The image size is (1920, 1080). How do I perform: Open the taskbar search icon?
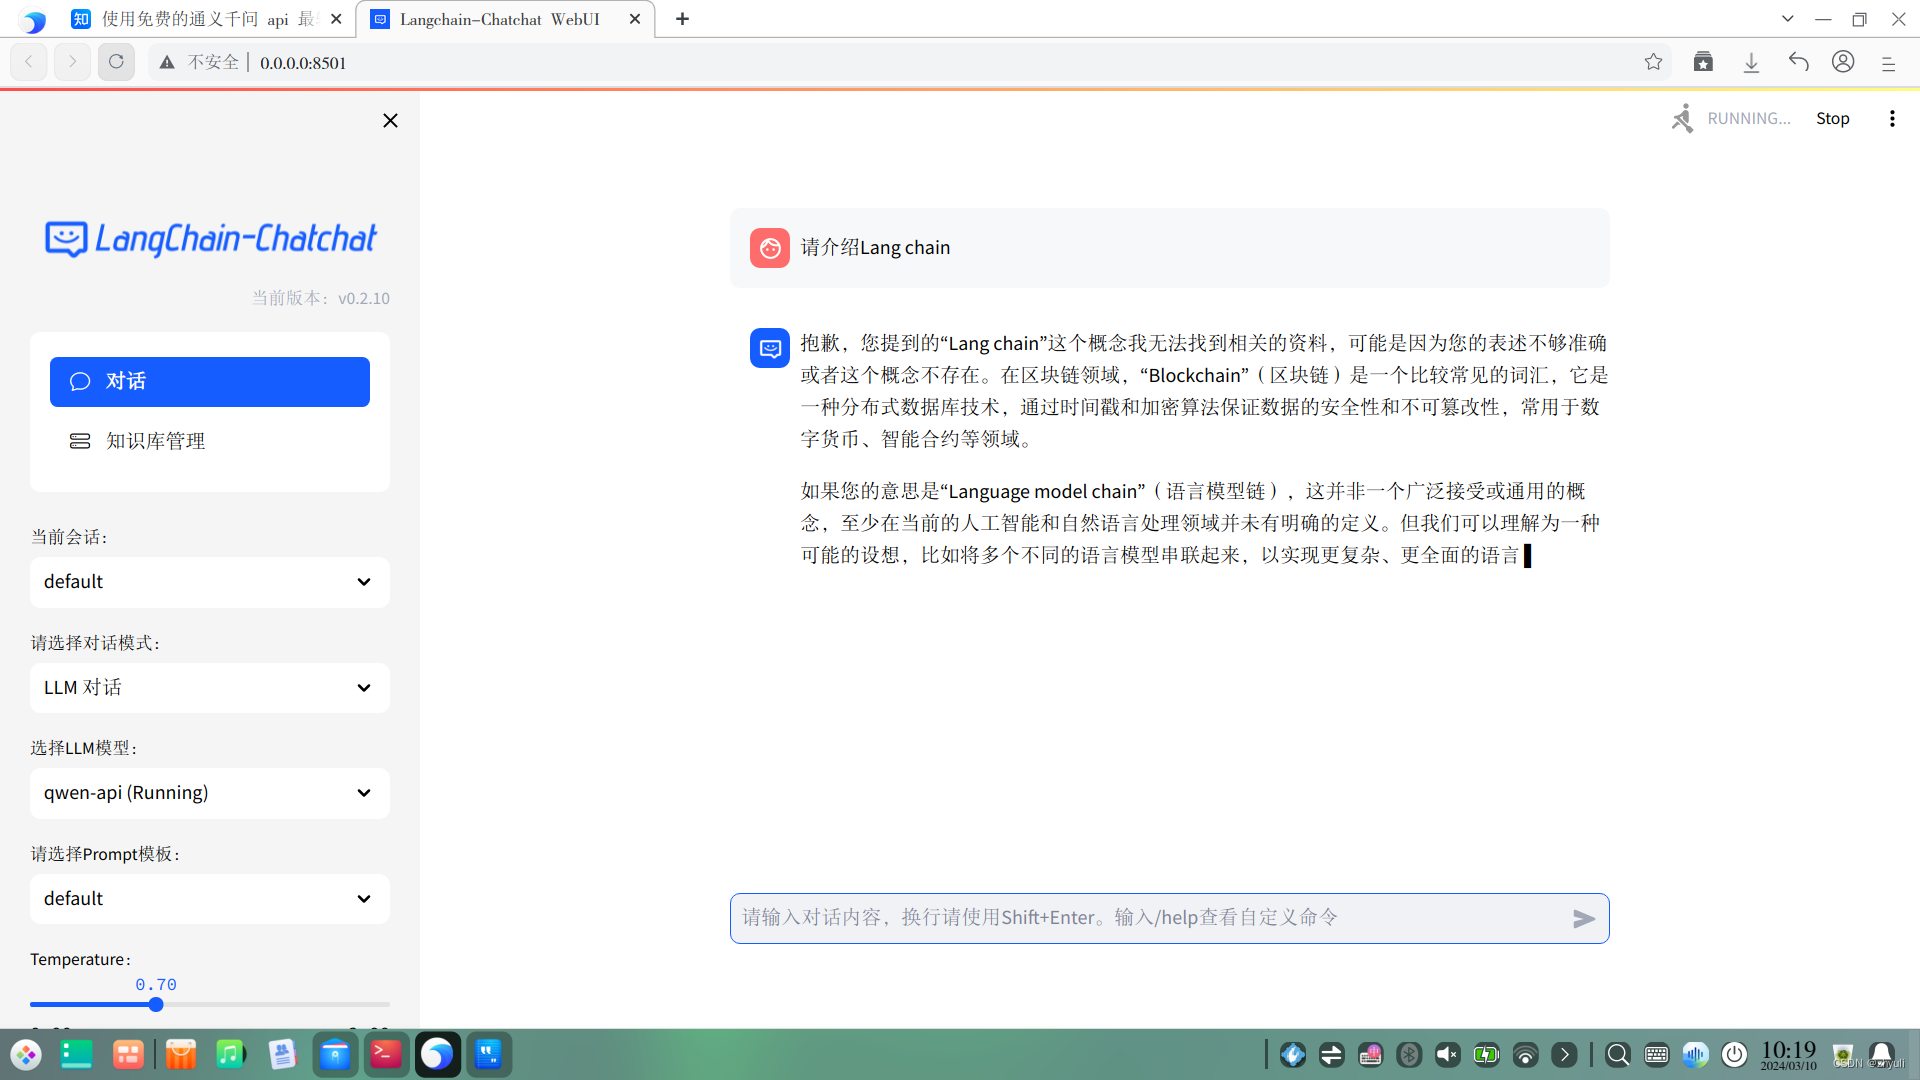(x=1618, y=1055)
